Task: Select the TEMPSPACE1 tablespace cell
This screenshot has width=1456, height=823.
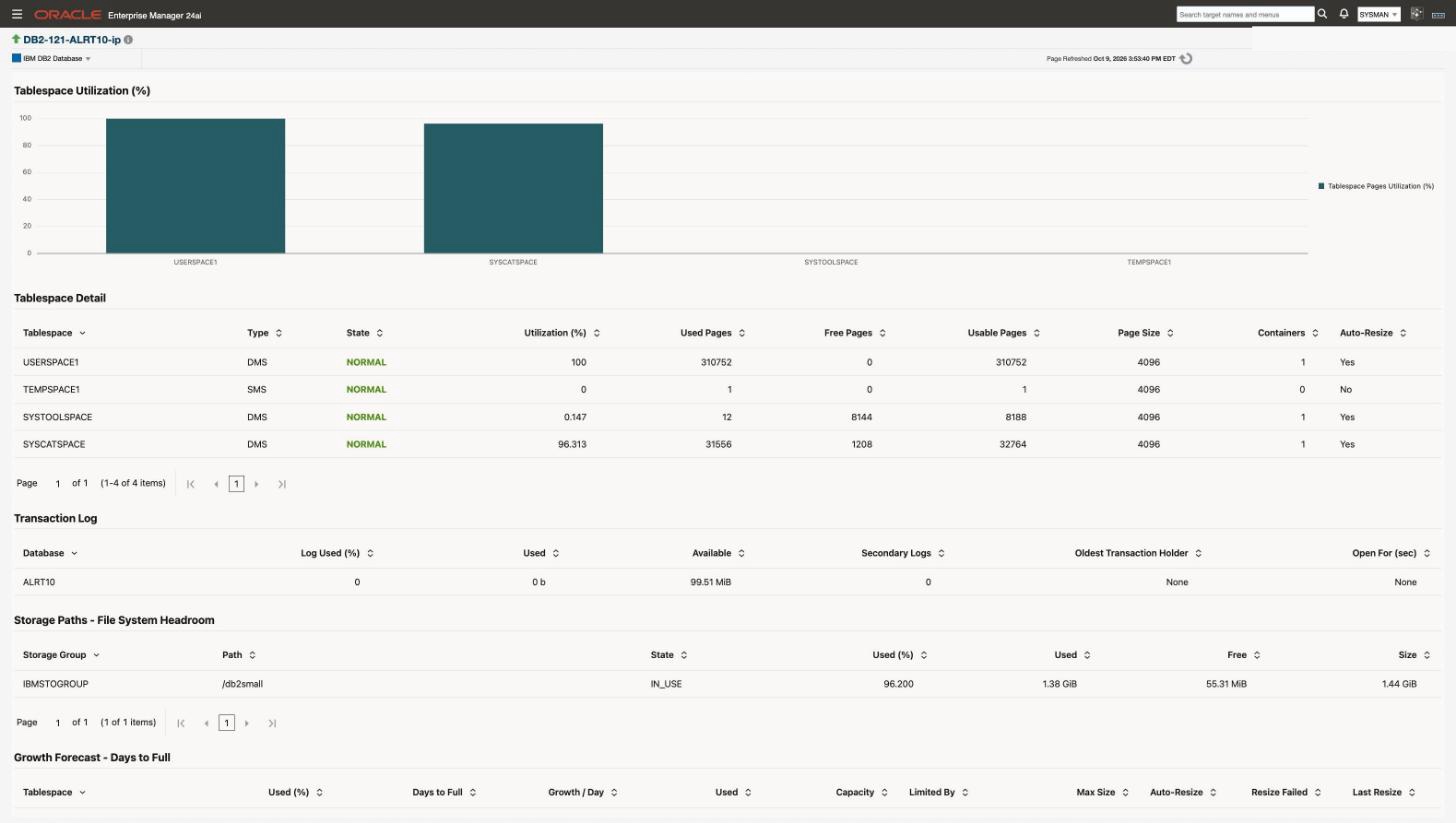Action: point(51,390)
